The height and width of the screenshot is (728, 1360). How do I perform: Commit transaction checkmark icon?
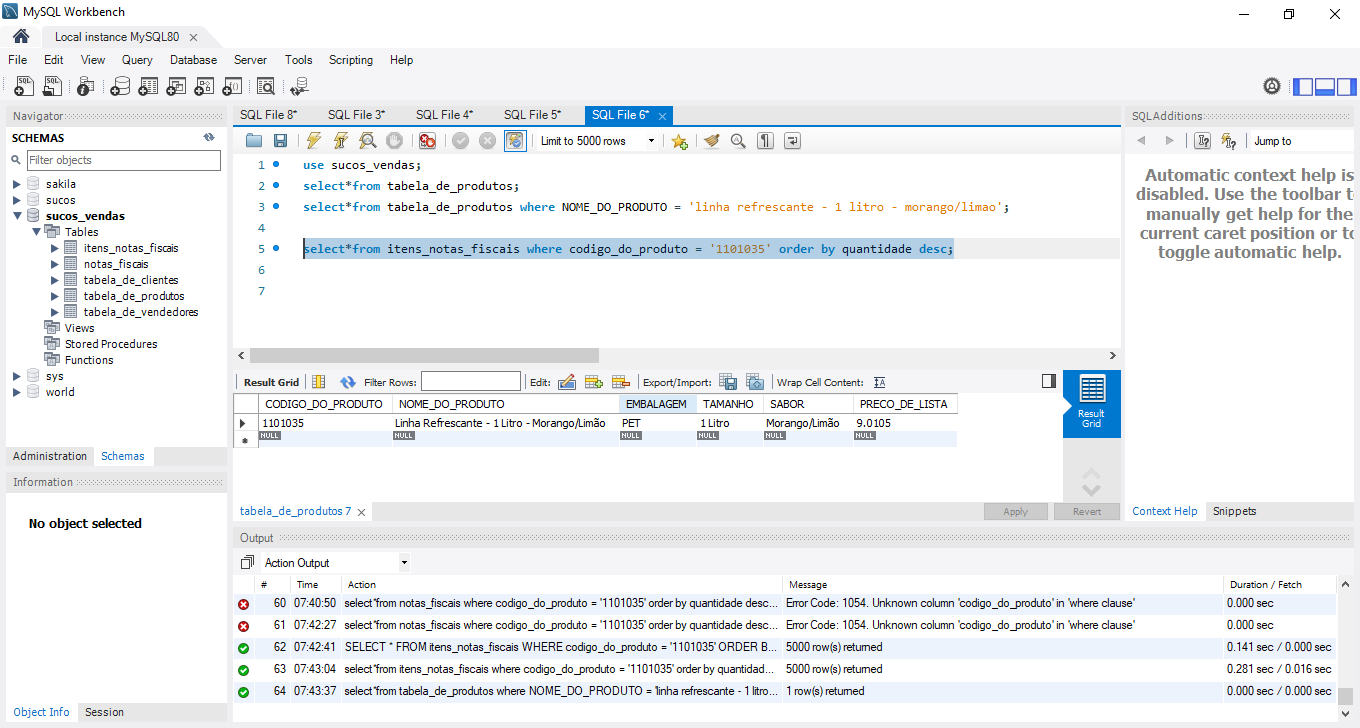[x=460, y=141]
